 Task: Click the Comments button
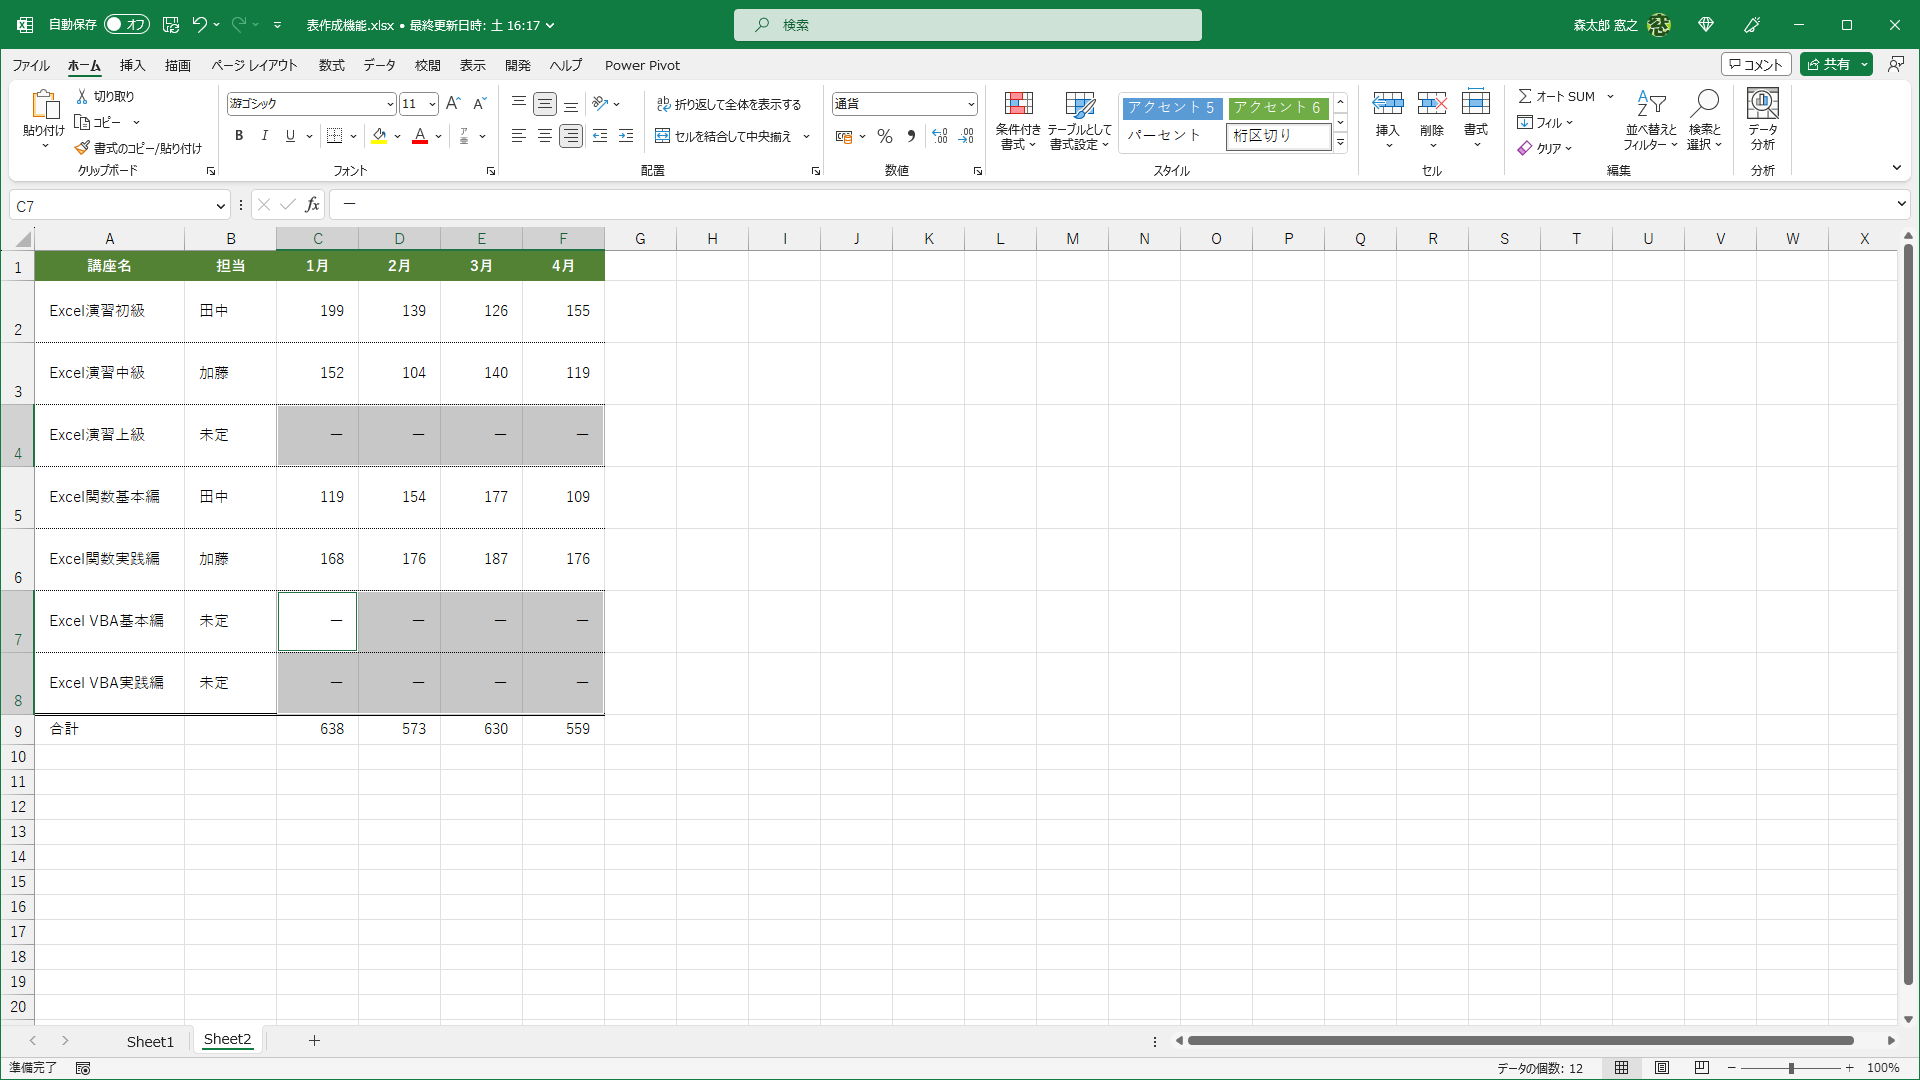pos(1756,64)
